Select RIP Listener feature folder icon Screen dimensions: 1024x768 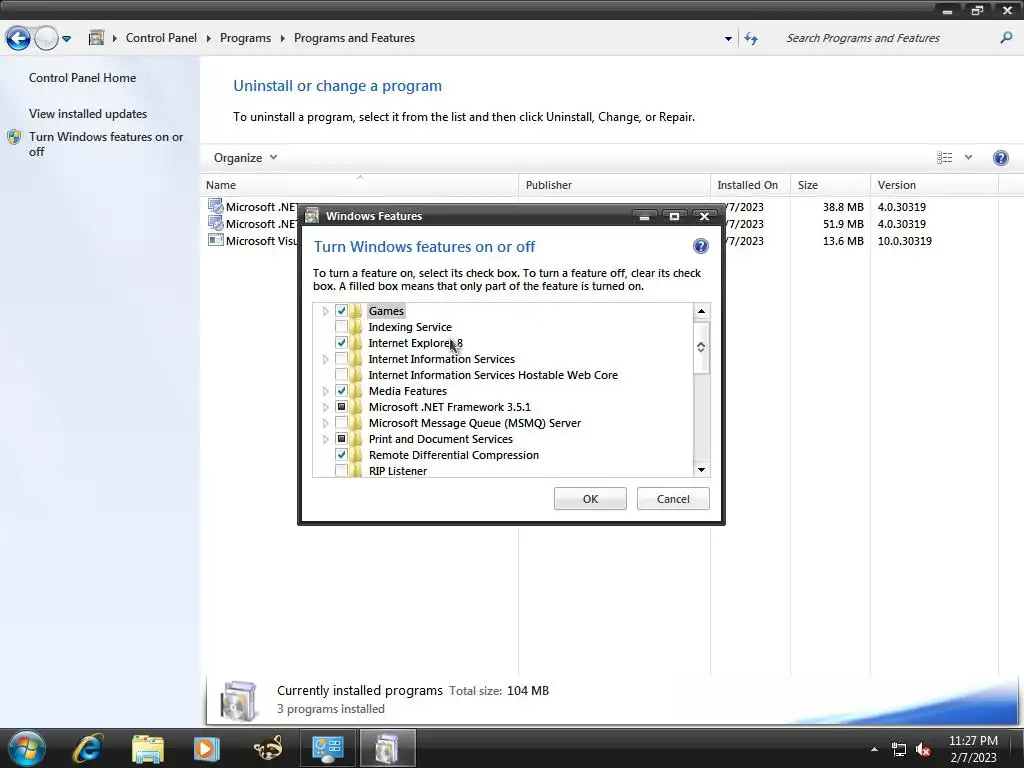356,471
